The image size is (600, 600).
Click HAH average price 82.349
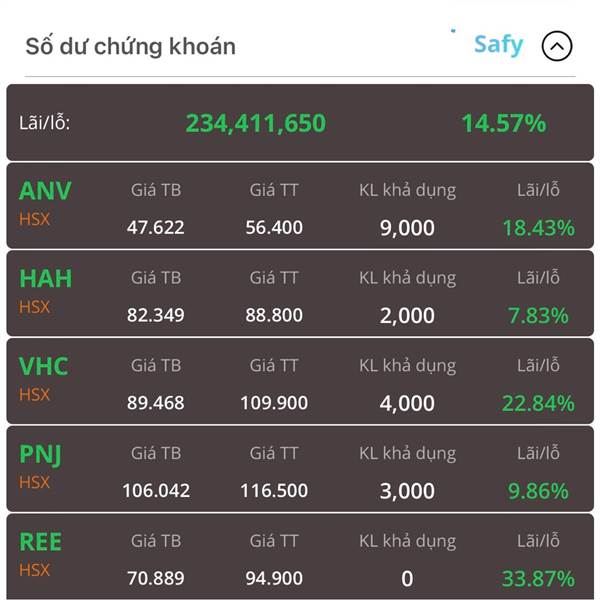point(155,316)
